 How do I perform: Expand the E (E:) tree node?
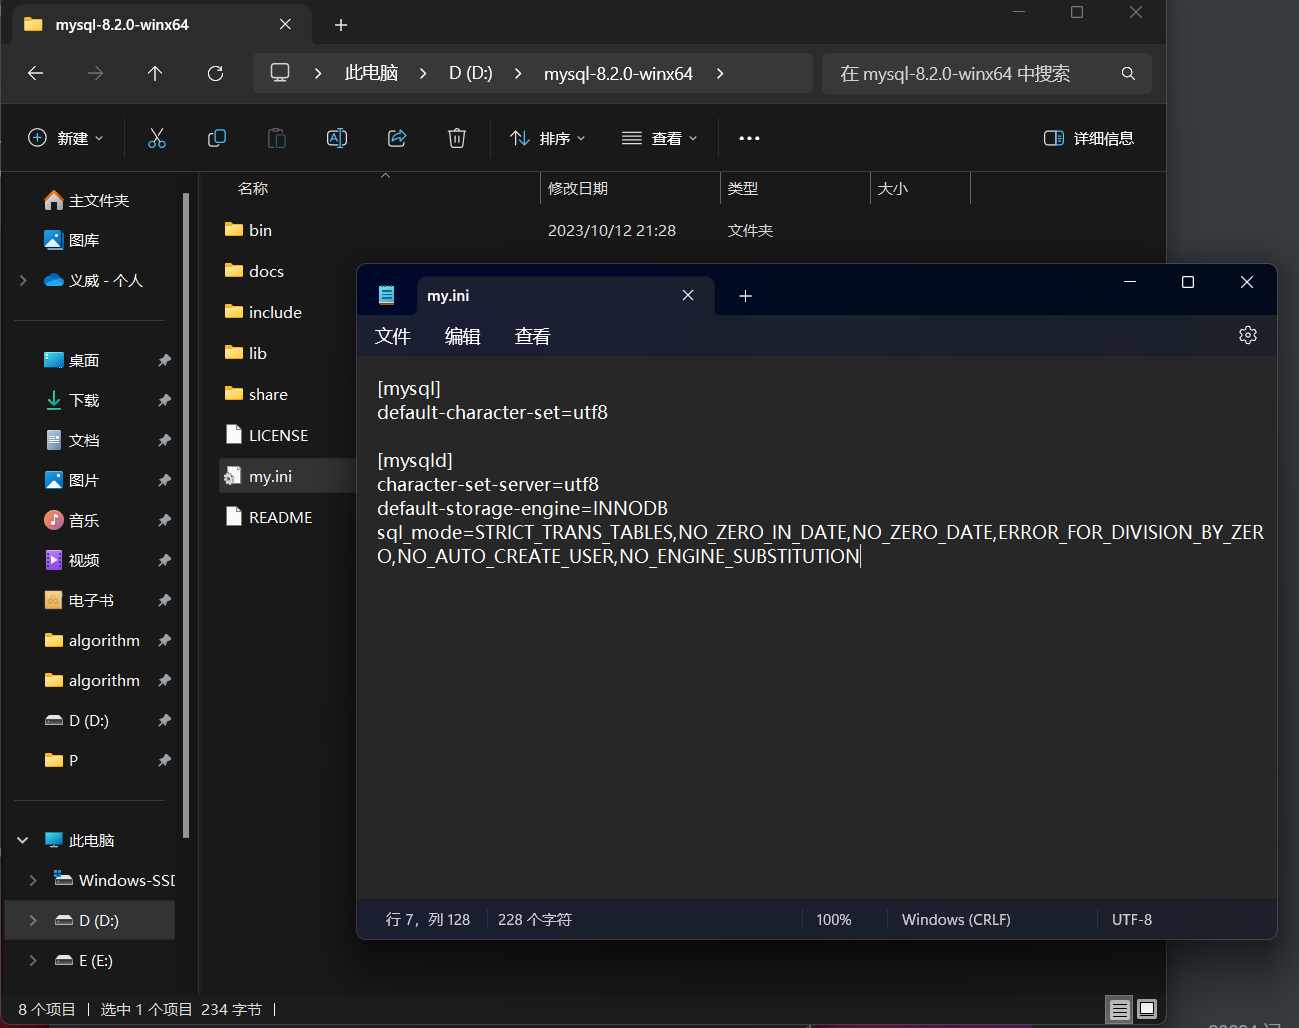point(33,960)
